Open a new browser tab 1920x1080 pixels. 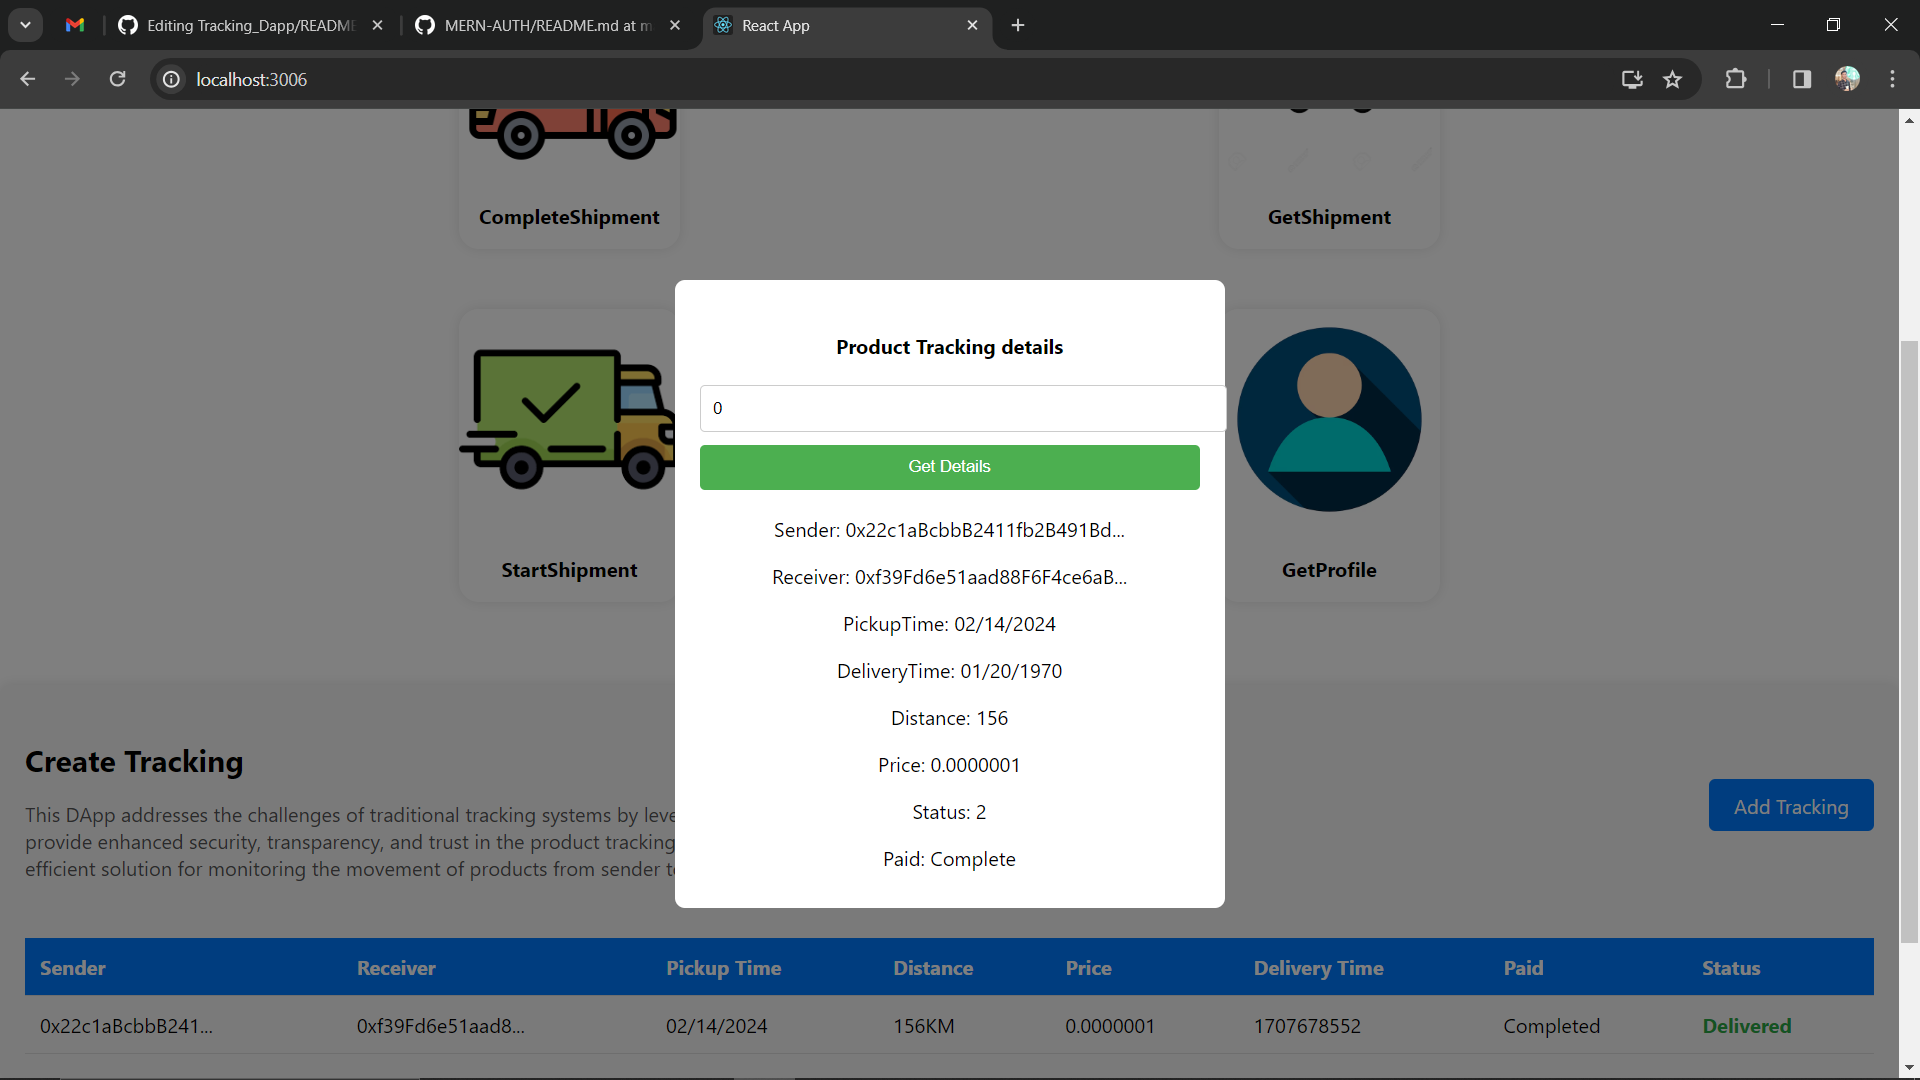[1018, 25]
